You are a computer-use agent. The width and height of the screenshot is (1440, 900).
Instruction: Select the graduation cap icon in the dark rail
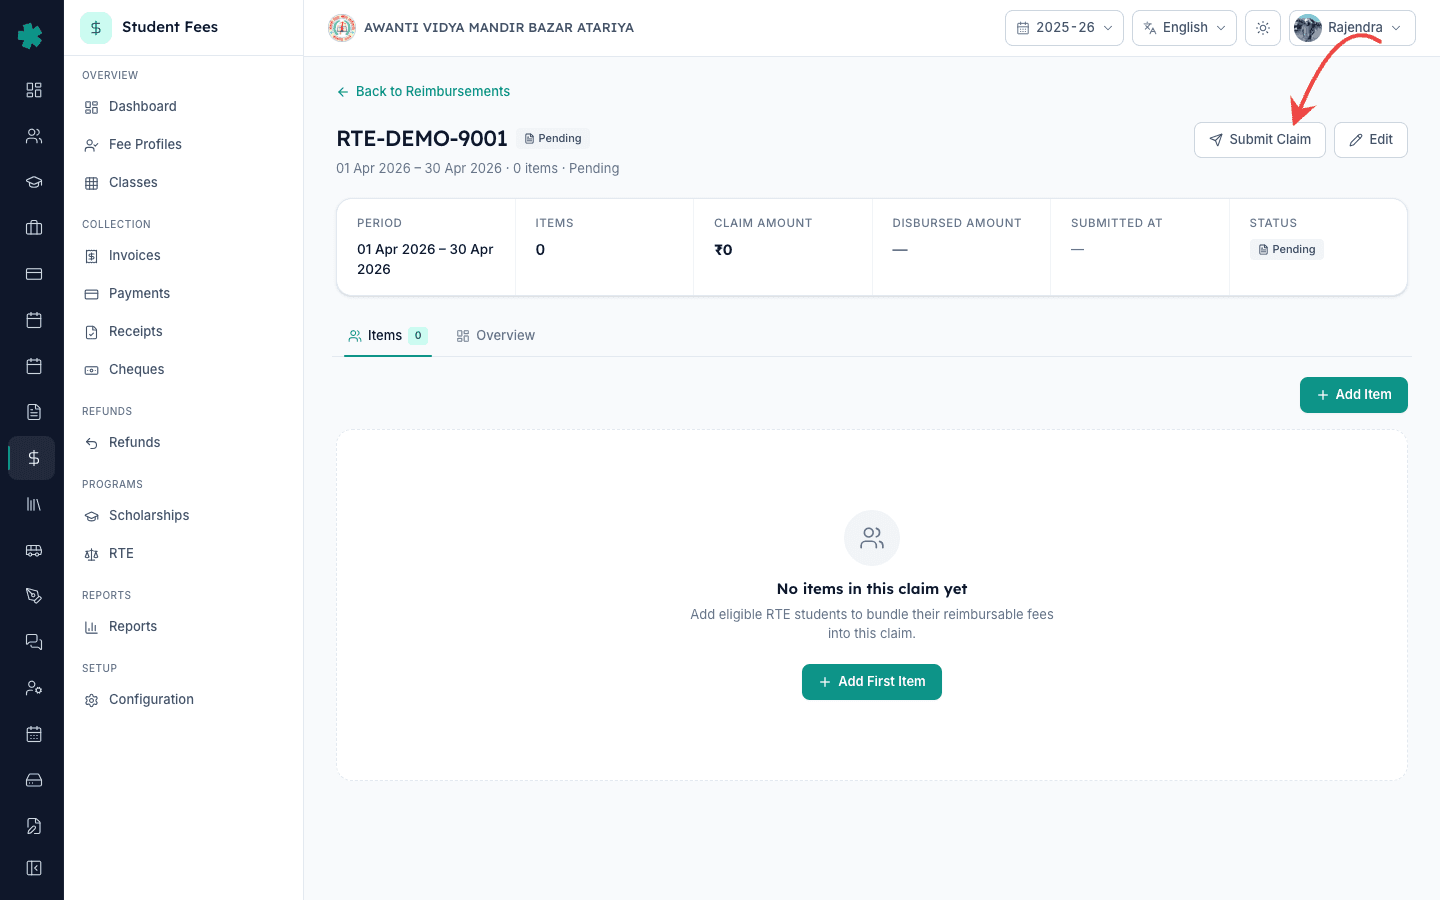[x=34, y=182]
